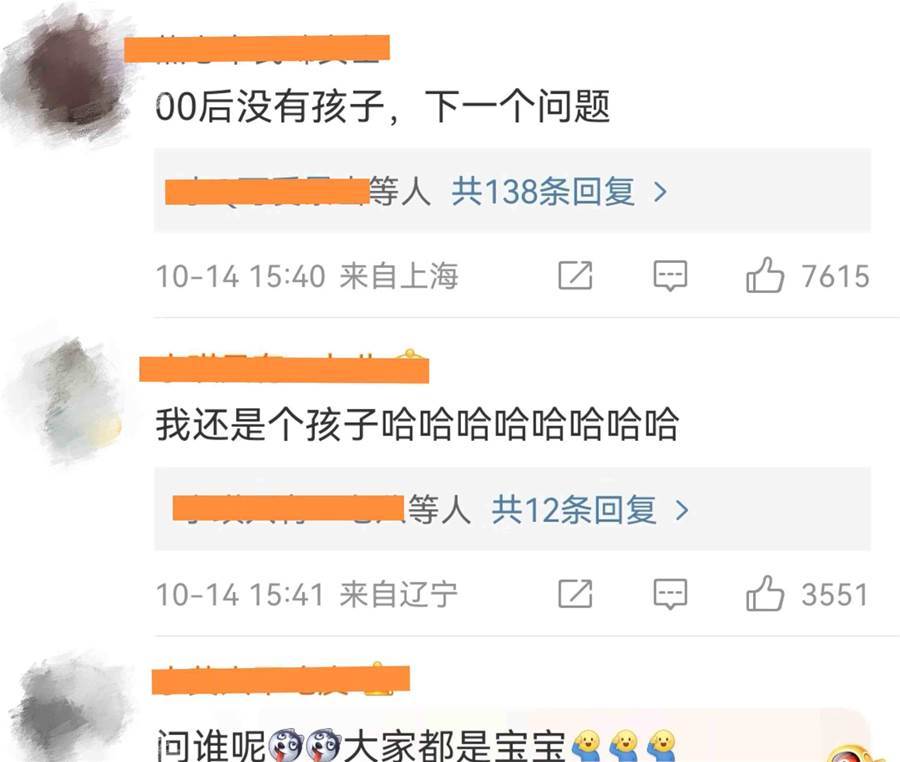Like the 我还是个孩子 comment
The width and height of the screenshot is (900, 762).
765,594
